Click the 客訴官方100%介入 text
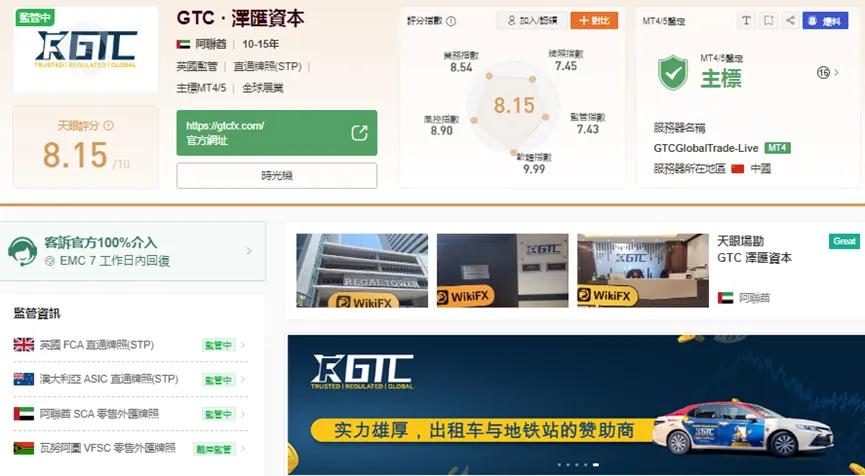Screen dimensions: 865x476 (x=100, y=243)
